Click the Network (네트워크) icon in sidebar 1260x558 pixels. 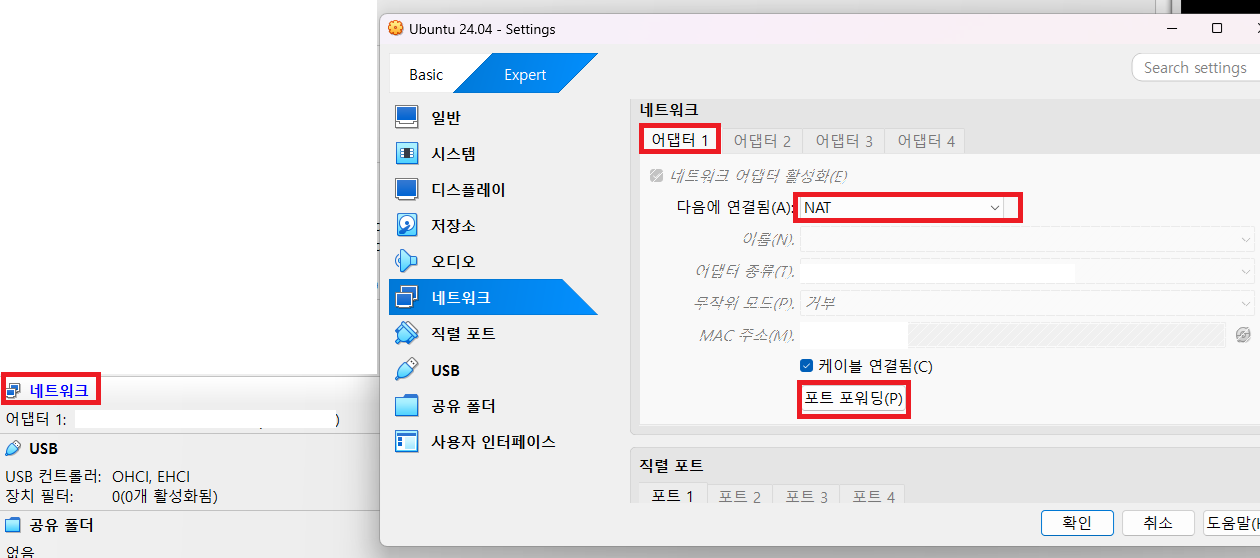[406, 297]
